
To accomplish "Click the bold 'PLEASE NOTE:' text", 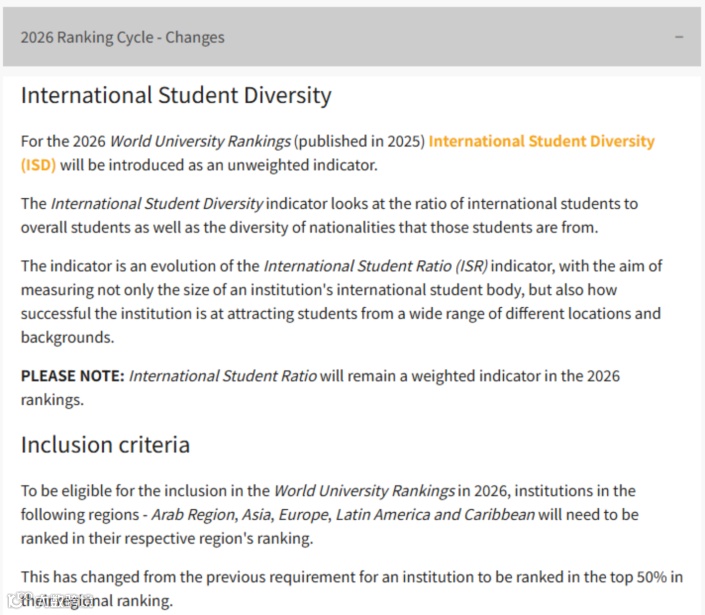I will click(72, 376).
